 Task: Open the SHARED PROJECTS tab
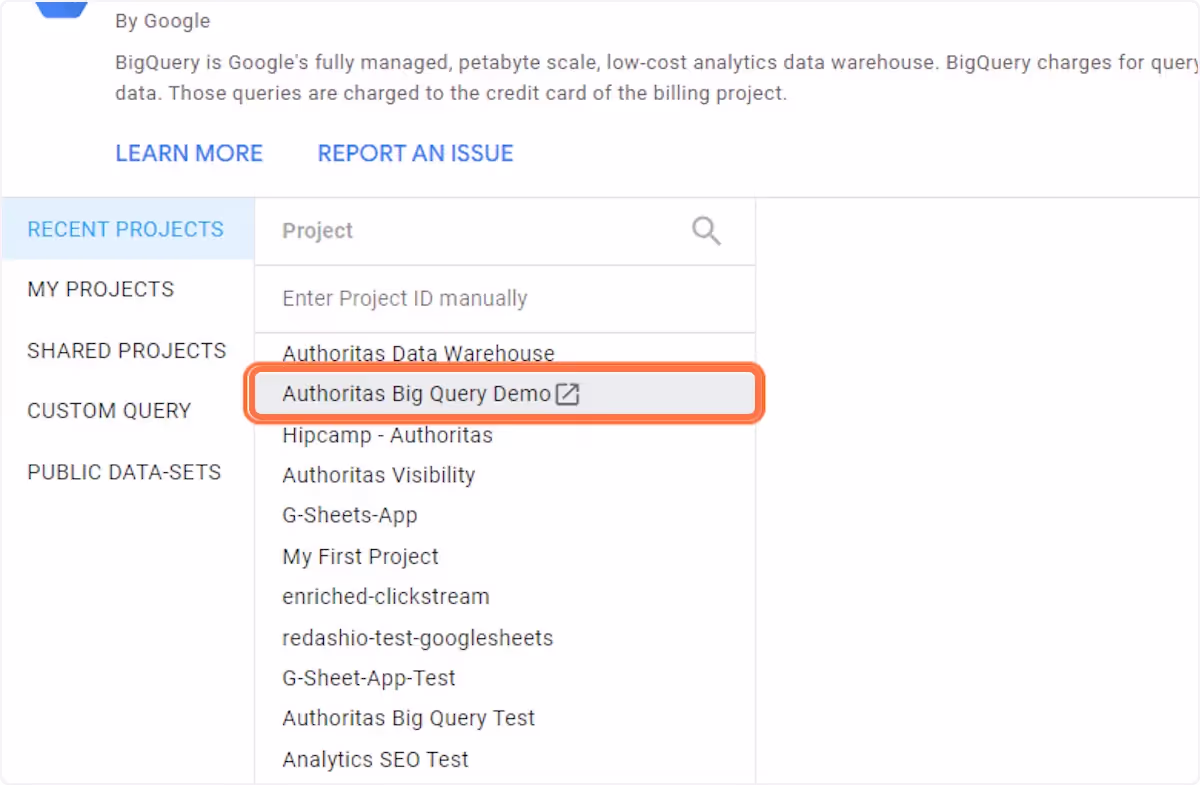click(128, 351)
